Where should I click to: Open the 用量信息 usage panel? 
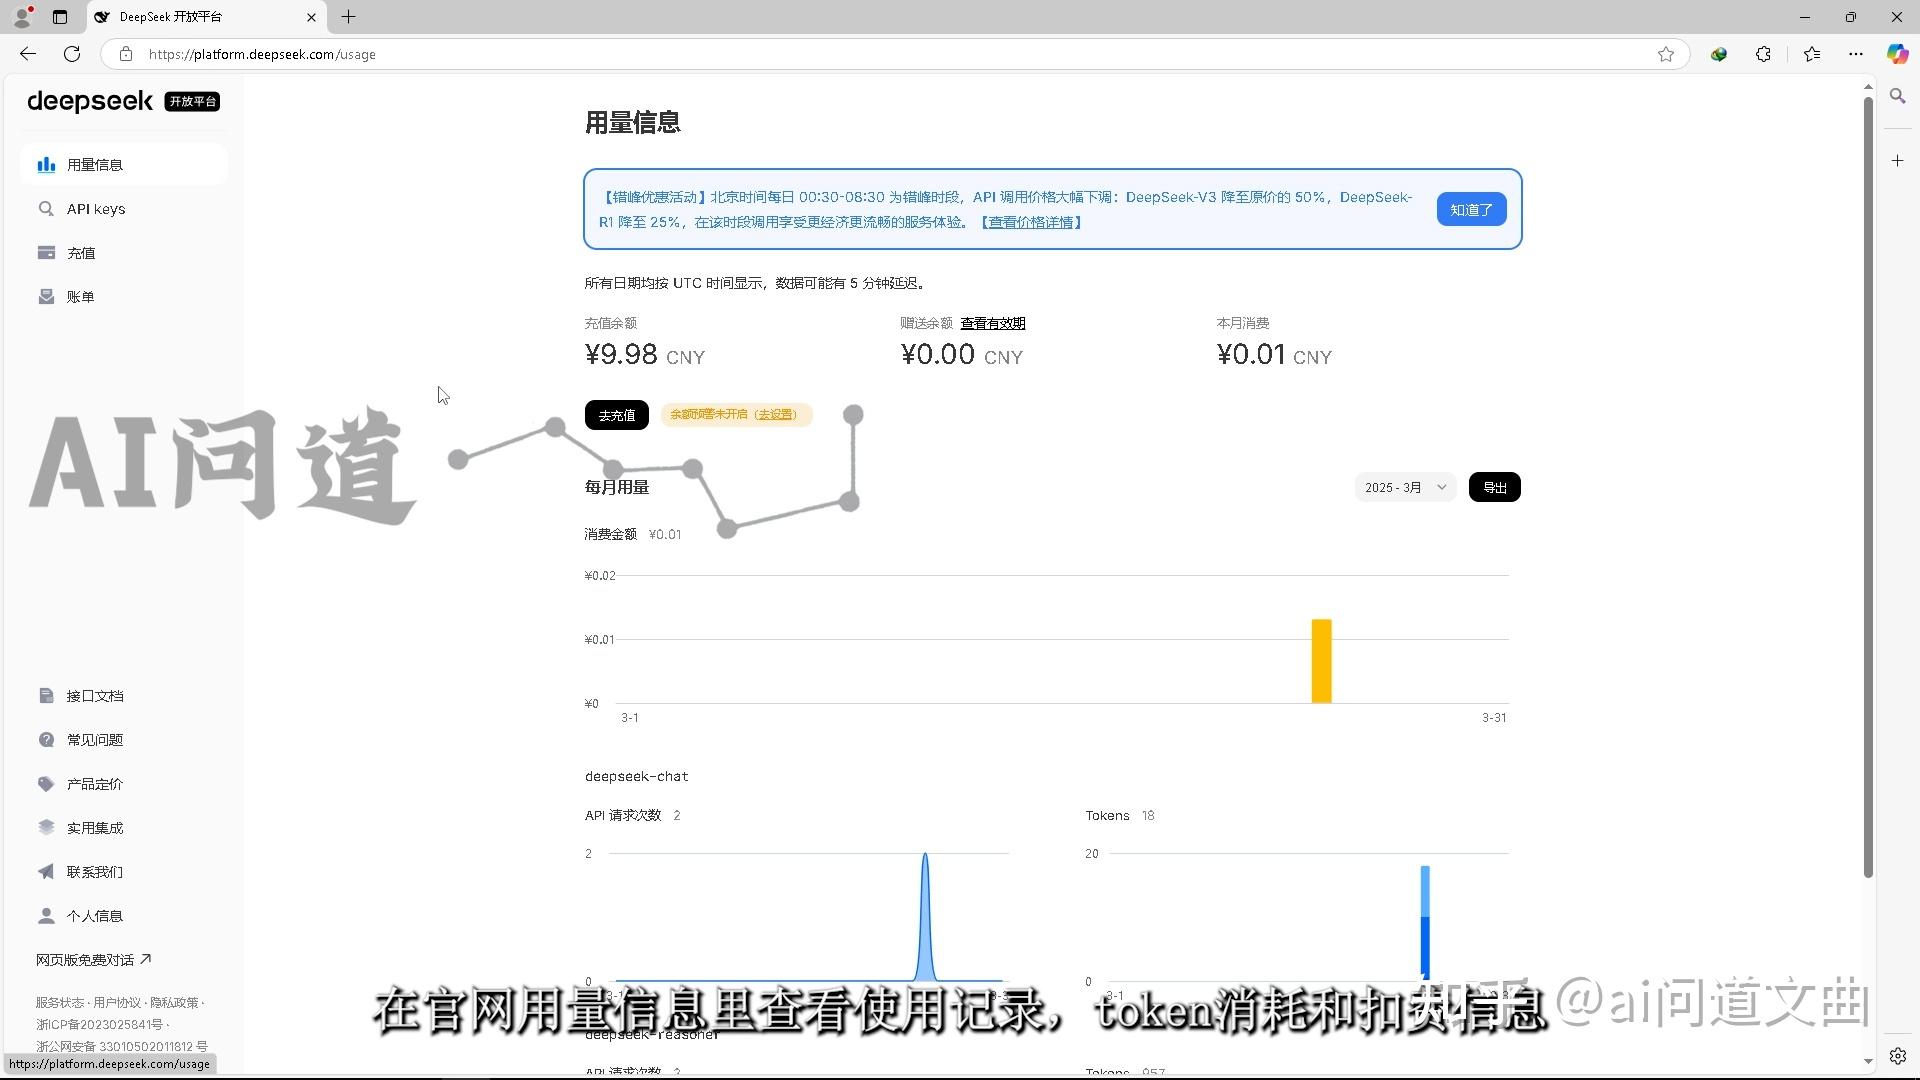coord(95,164)
